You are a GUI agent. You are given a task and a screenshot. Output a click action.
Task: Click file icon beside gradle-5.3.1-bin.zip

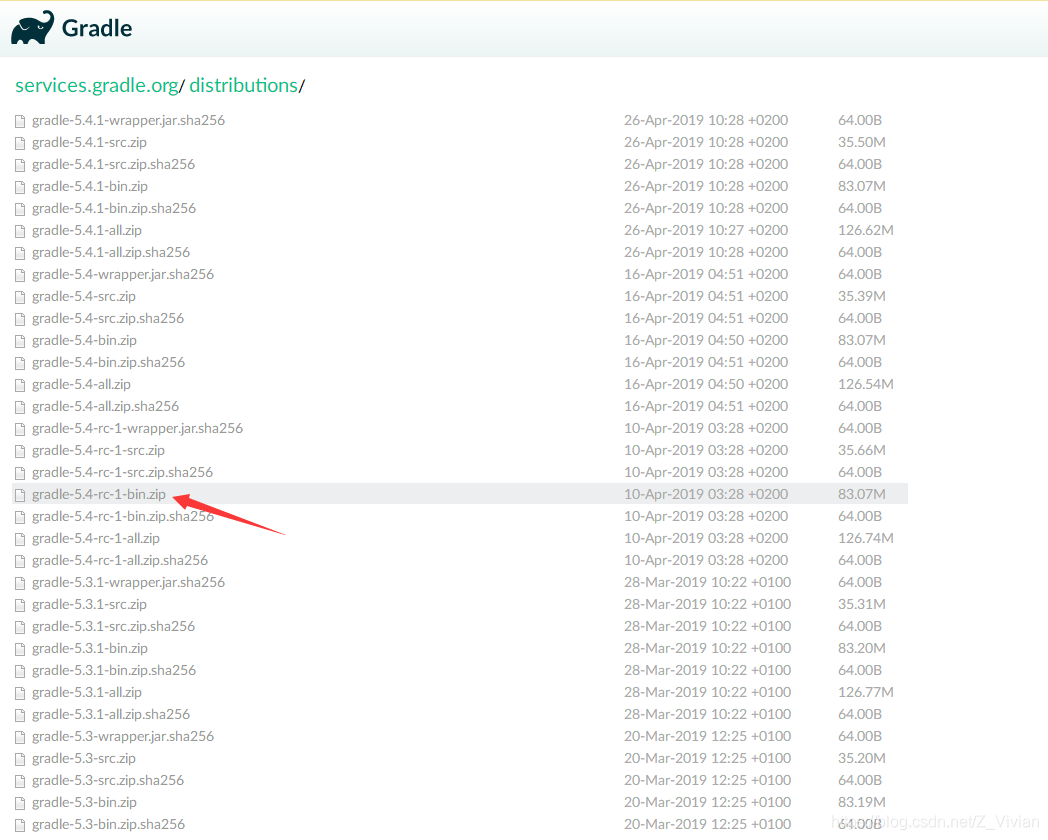[x=20, y=650]
